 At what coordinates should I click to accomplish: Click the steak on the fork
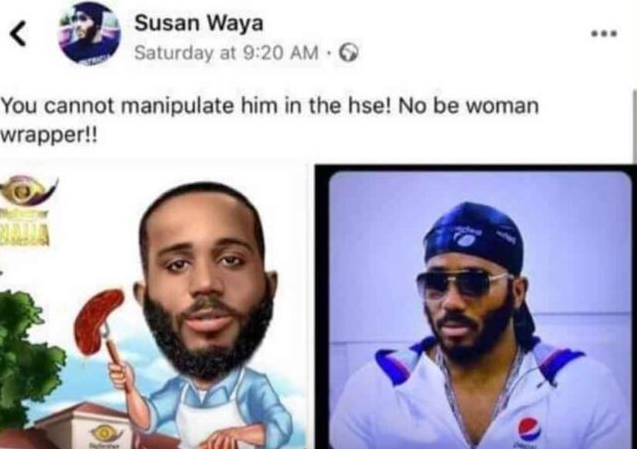tap(98, 319)
